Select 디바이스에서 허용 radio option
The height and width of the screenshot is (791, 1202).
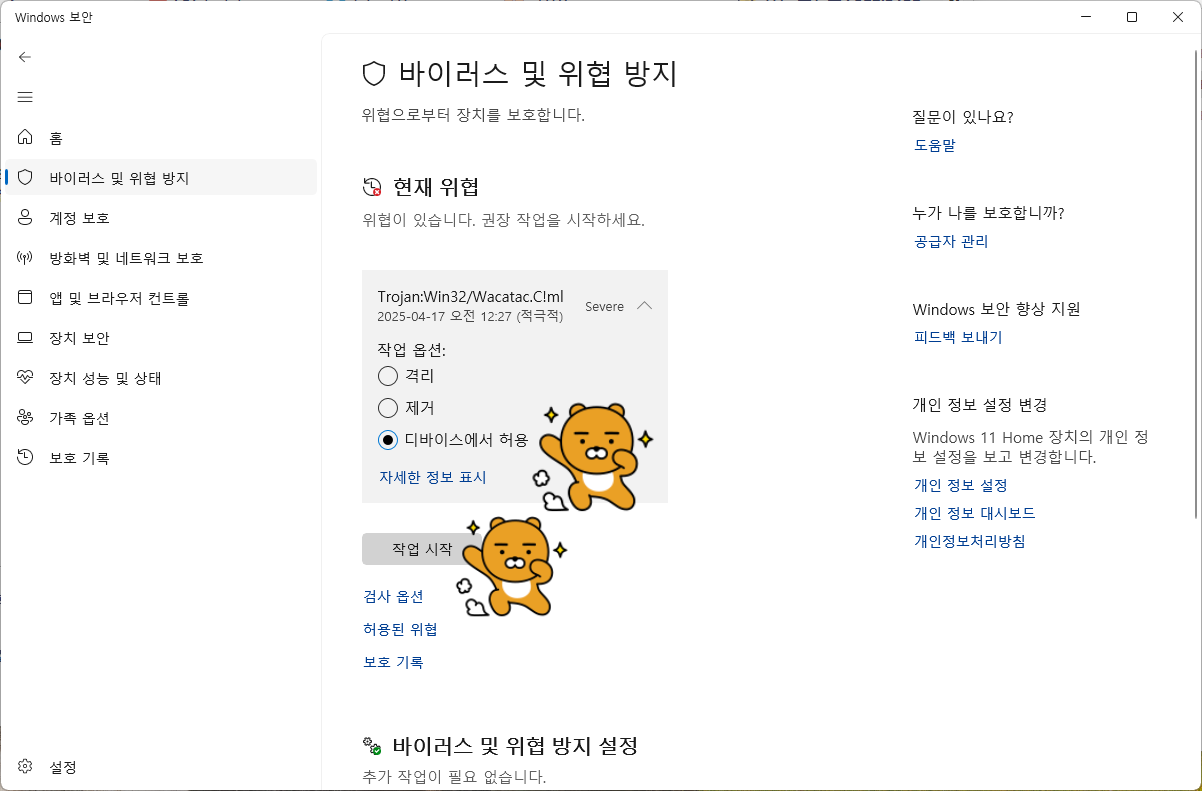click(388, 440)
